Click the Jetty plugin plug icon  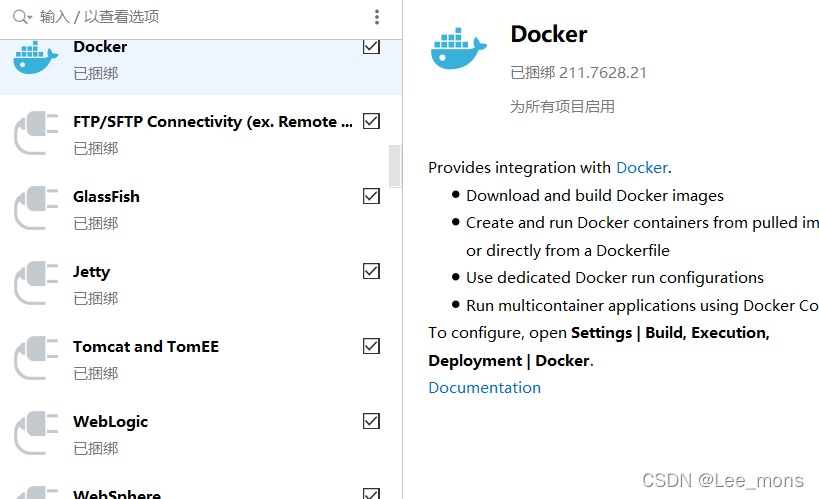point(36,284)
